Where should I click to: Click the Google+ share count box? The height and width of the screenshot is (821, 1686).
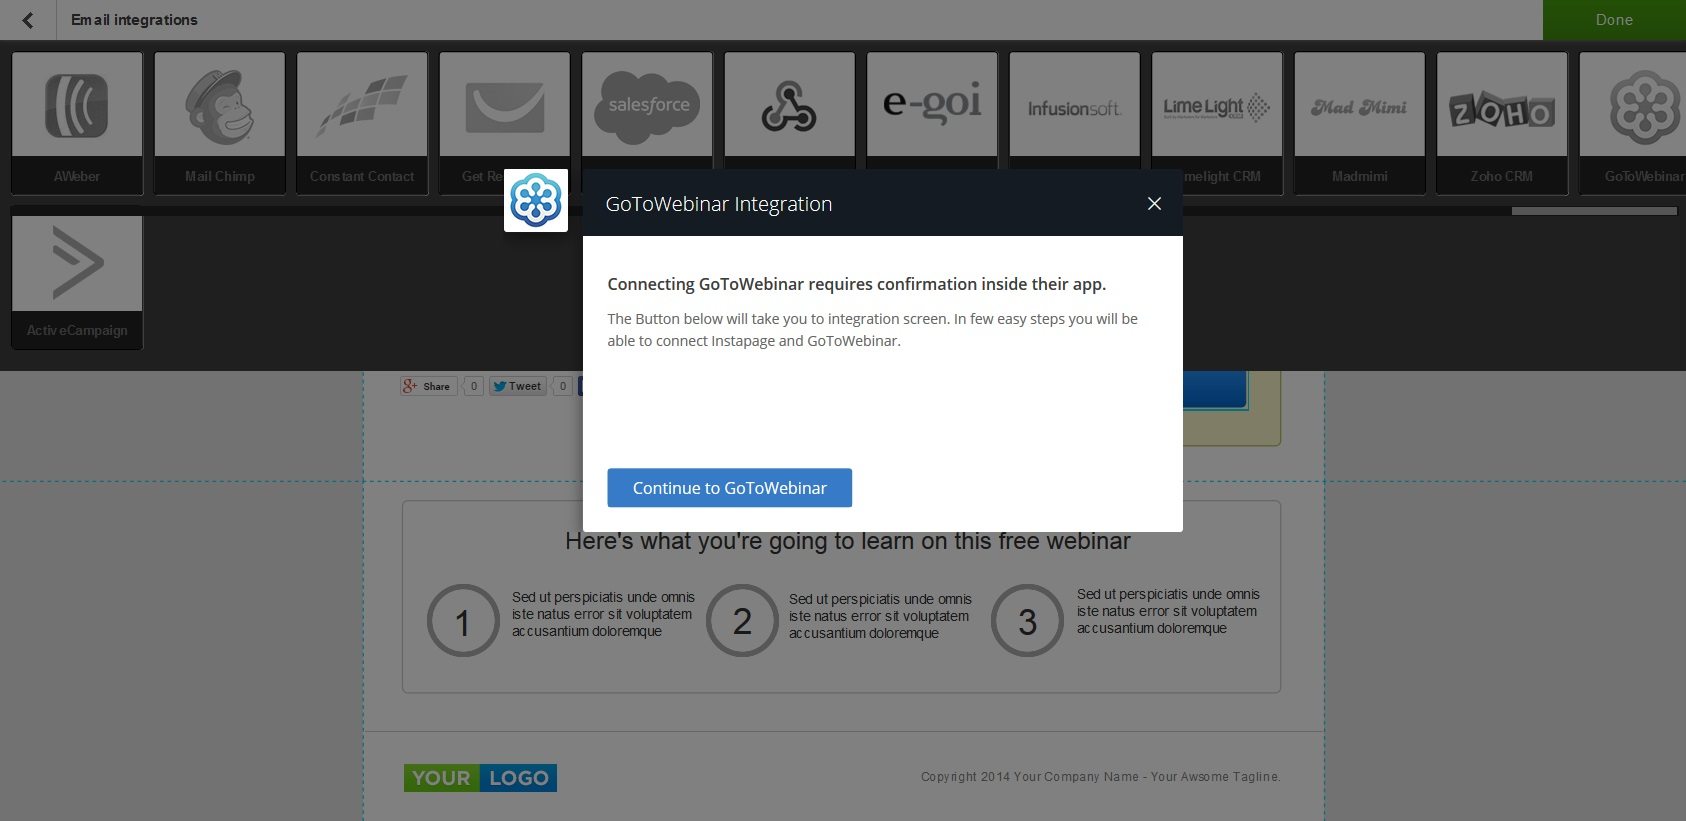[474, 386]
